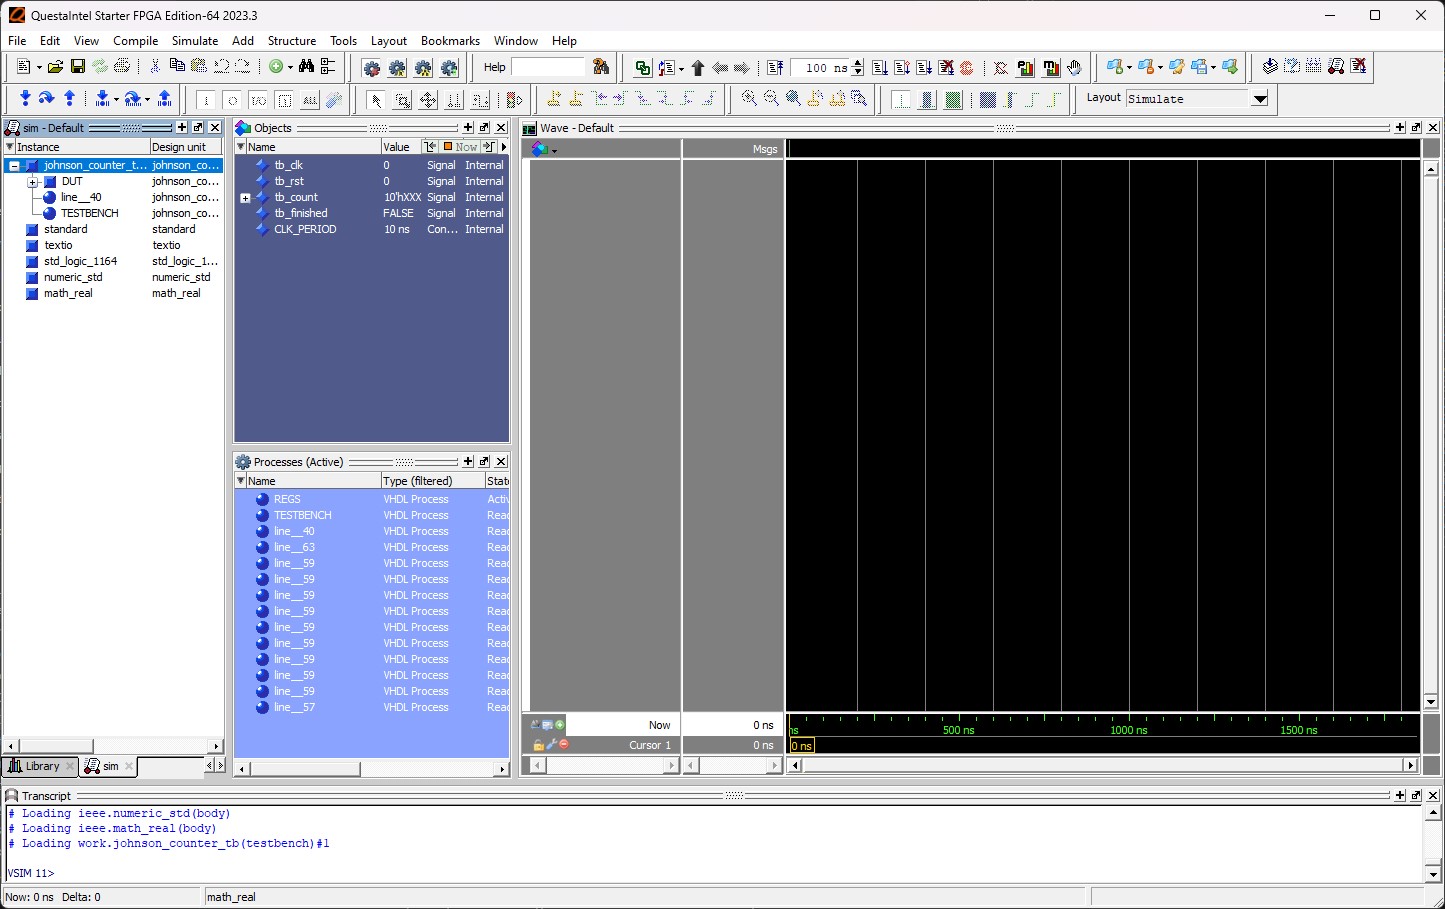Toggle the Now filter in Objects header
Screen dimensions: 1445x909
pos(461,147)
